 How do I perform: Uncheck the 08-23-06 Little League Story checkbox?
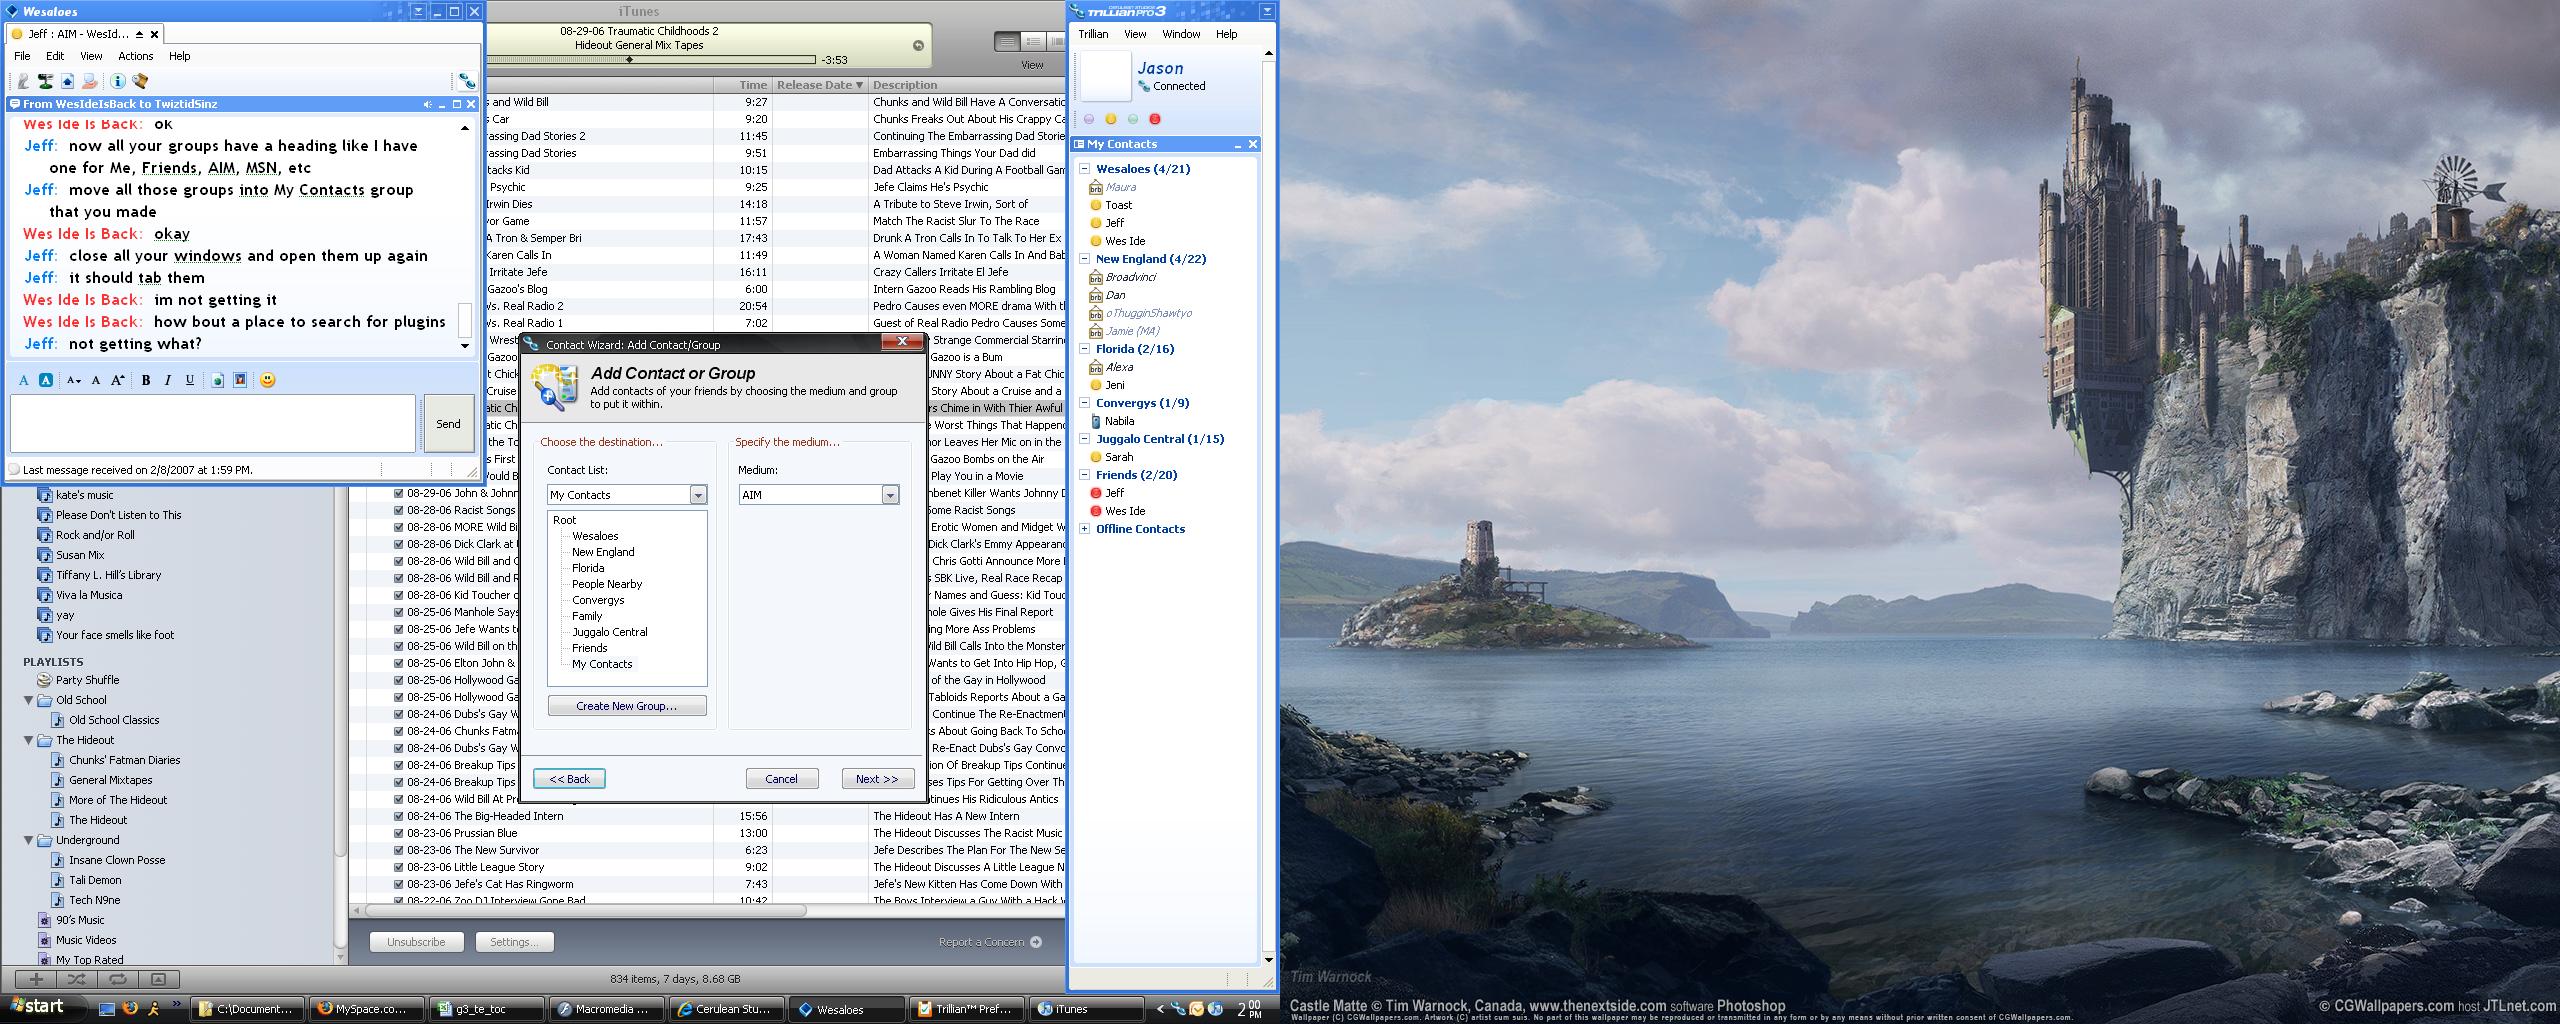(x=399, y=867)
